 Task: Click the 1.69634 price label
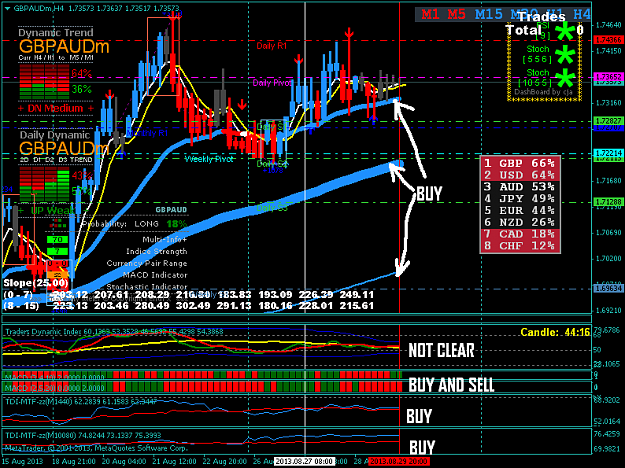coord(609,288)
